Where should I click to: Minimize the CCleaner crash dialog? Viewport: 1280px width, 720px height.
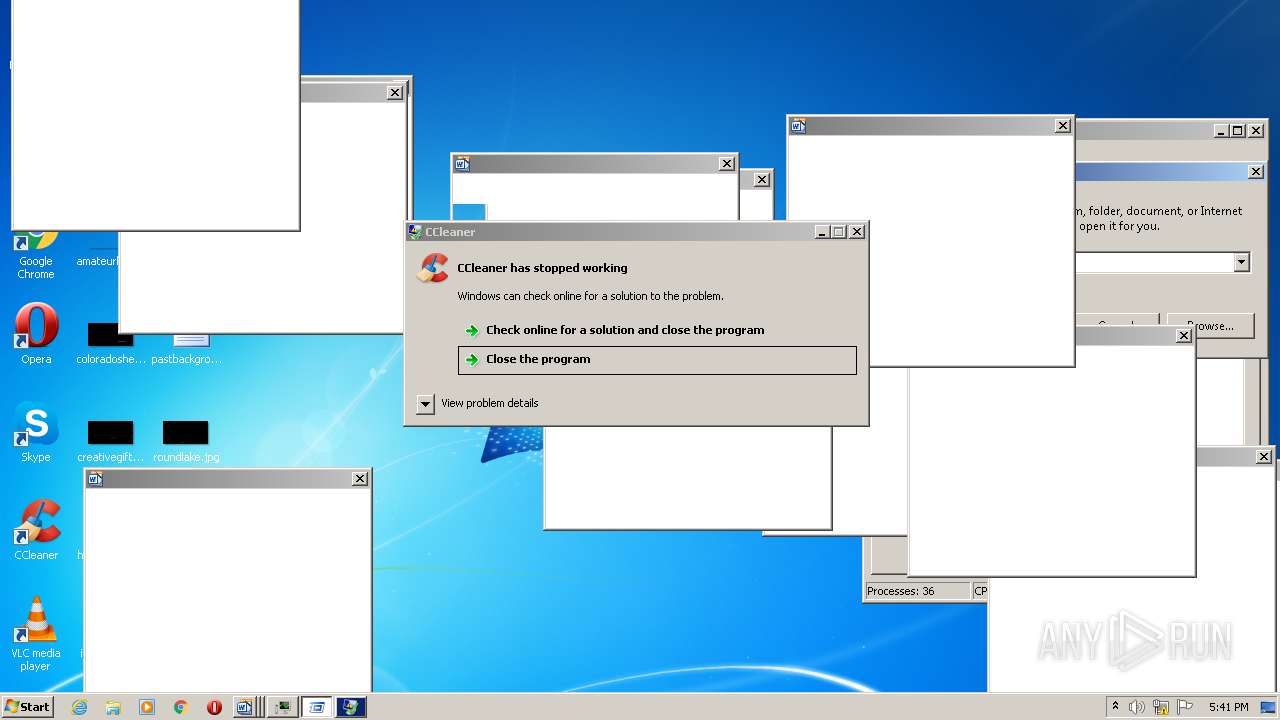(x=822, y=232)
